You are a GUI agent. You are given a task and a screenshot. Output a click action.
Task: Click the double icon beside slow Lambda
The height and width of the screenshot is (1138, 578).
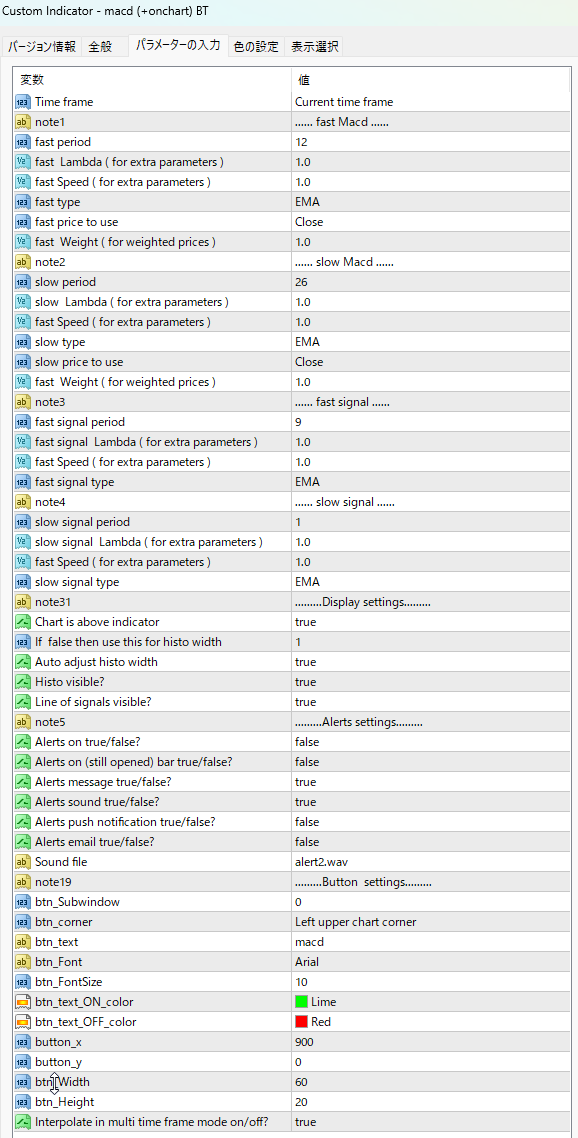(23, 302)
